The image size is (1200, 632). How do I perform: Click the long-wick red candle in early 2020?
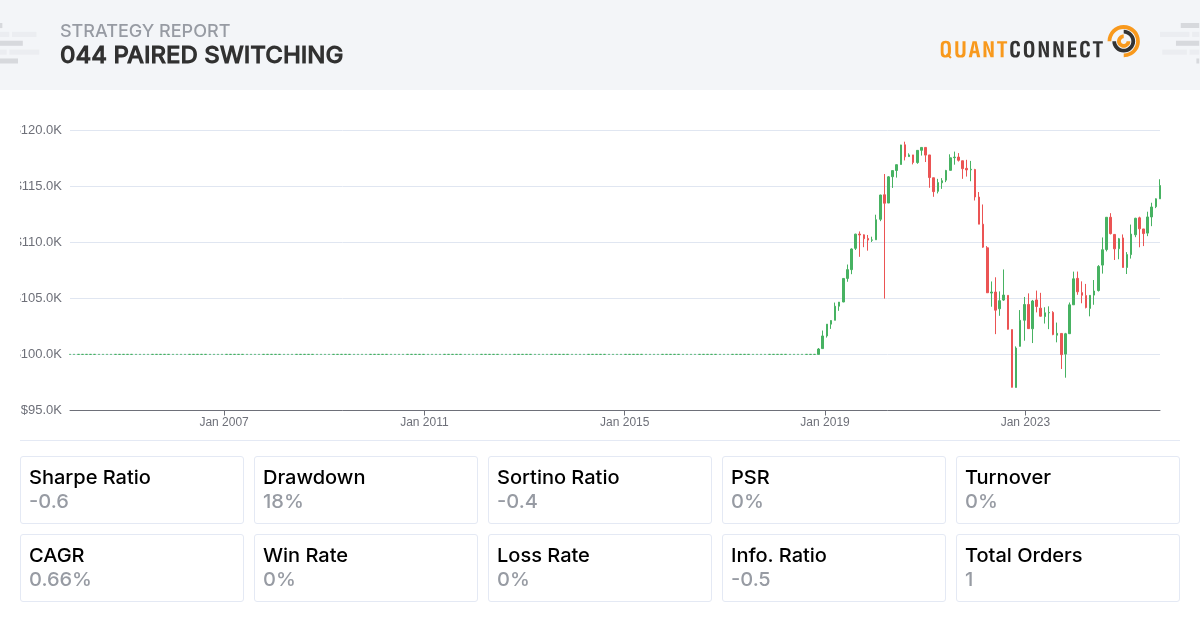point(885,236)
